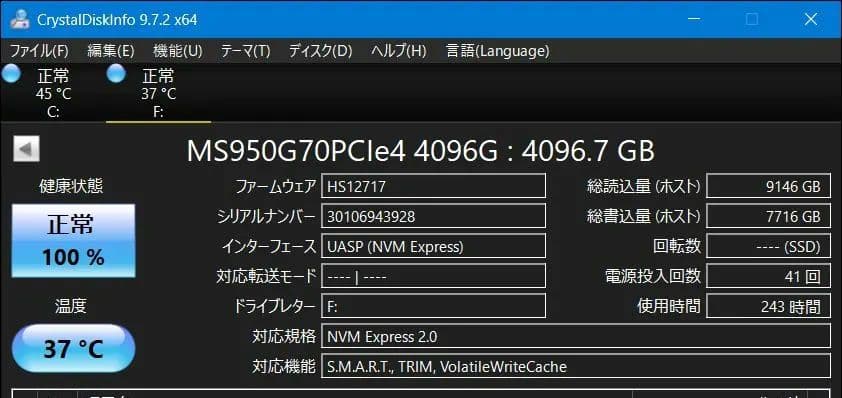Click the NVM Express 2.0 standard field
Viewport: 842px width, 398px height.
[576, 336]
